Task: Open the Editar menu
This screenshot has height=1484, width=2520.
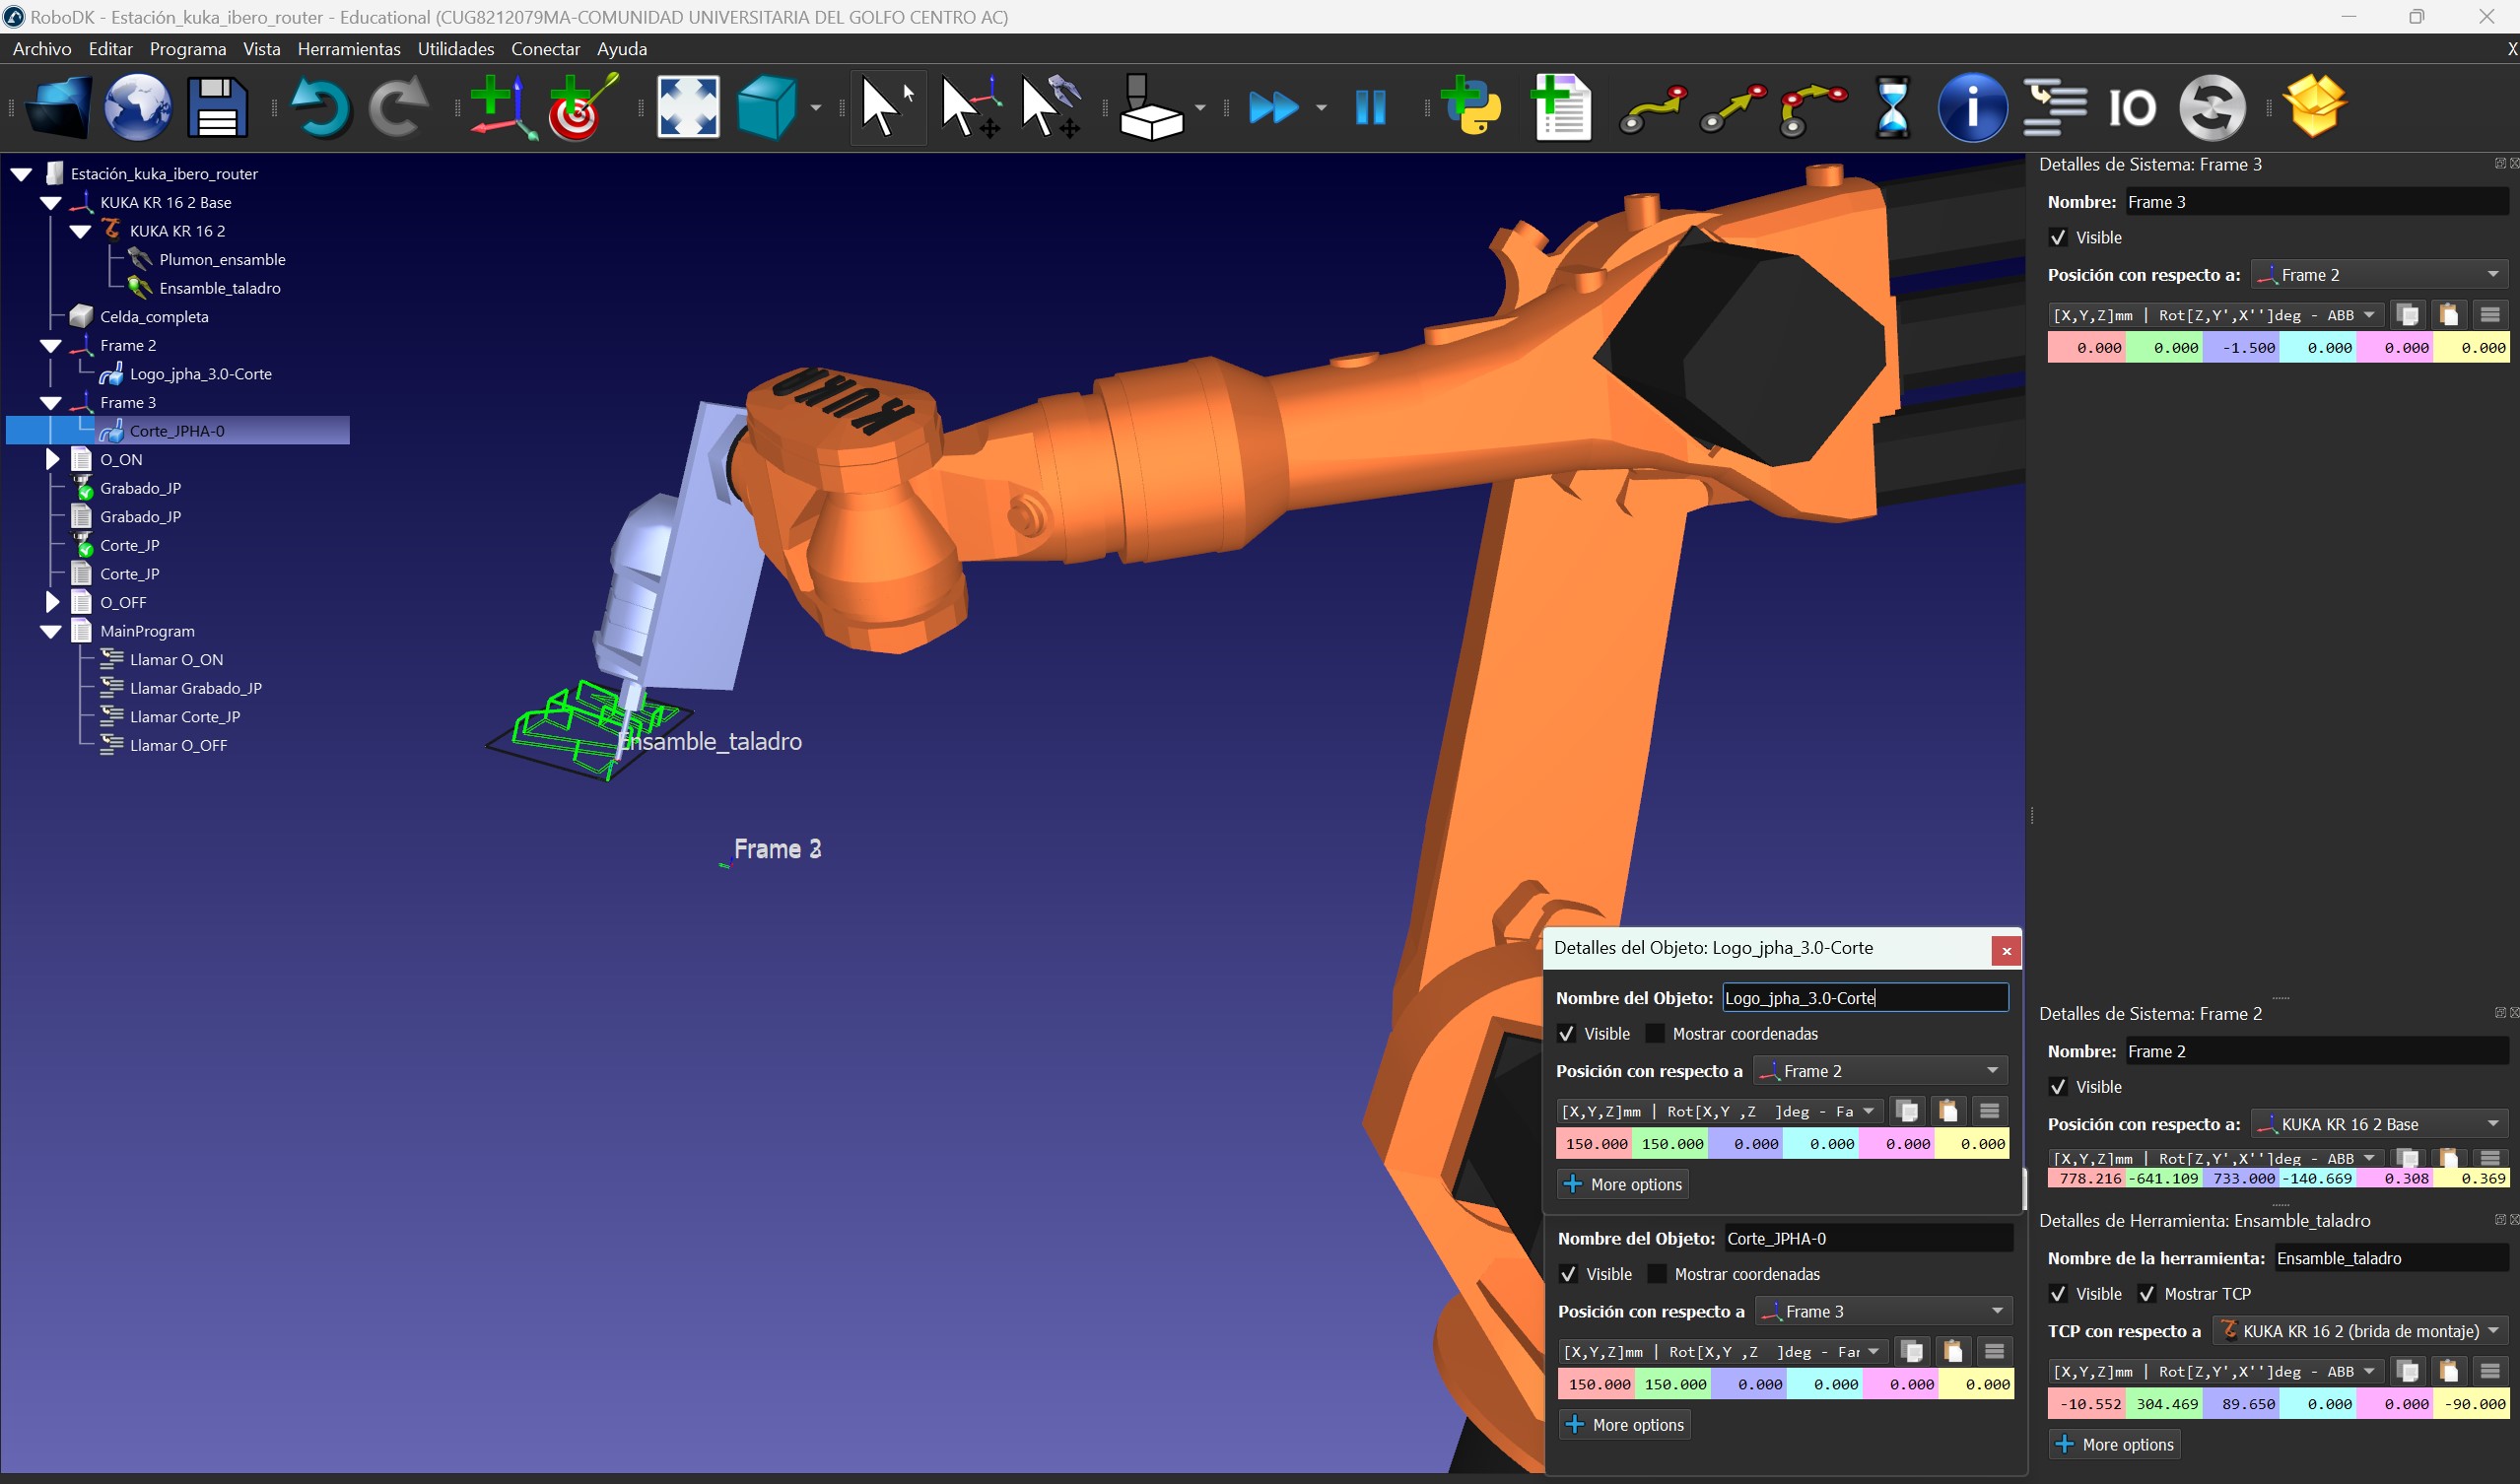Action: pos(110,48)
